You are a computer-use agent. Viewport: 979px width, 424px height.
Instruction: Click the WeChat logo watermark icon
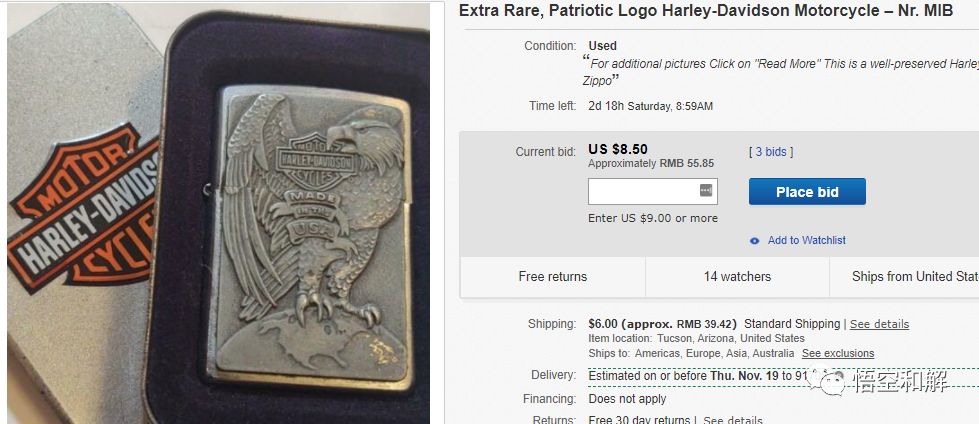click(x=825, y=380)
